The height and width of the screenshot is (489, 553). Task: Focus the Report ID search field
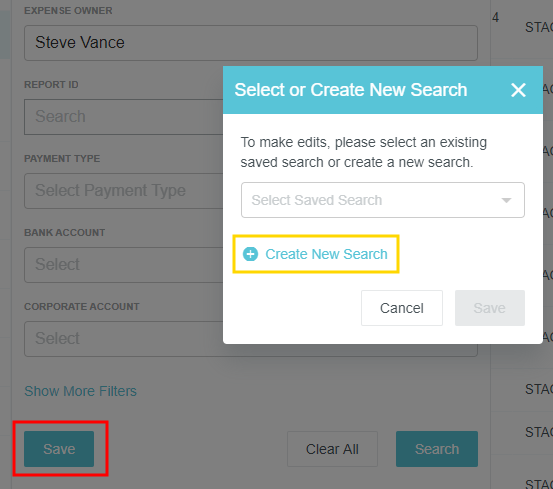tap(123, 117)
